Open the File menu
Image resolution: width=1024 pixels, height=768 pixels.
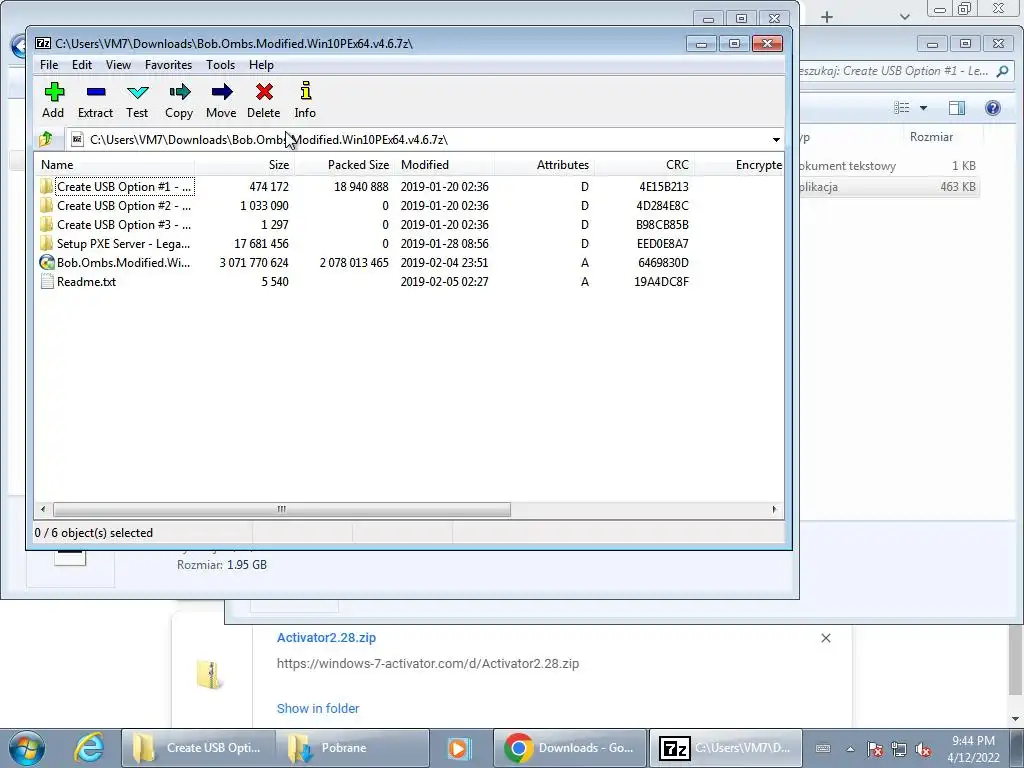click(x=49, y=65)
